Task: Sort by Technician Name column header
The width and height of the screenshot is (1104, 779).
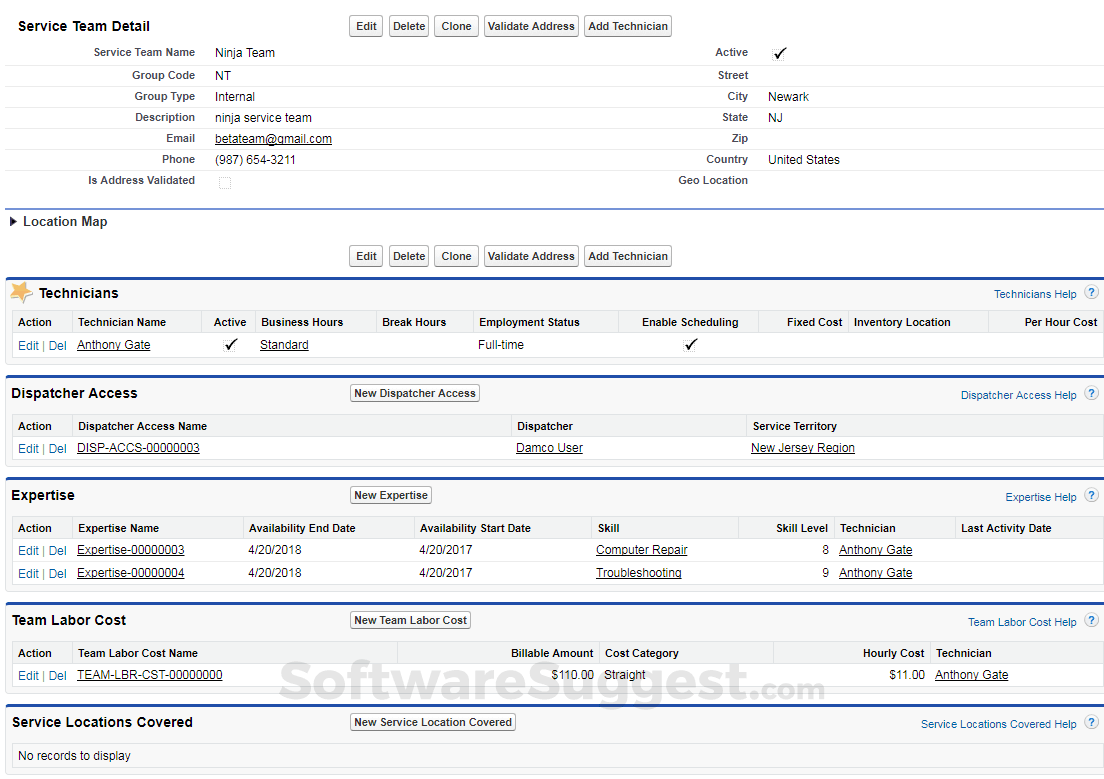Action: coord(122,322)
